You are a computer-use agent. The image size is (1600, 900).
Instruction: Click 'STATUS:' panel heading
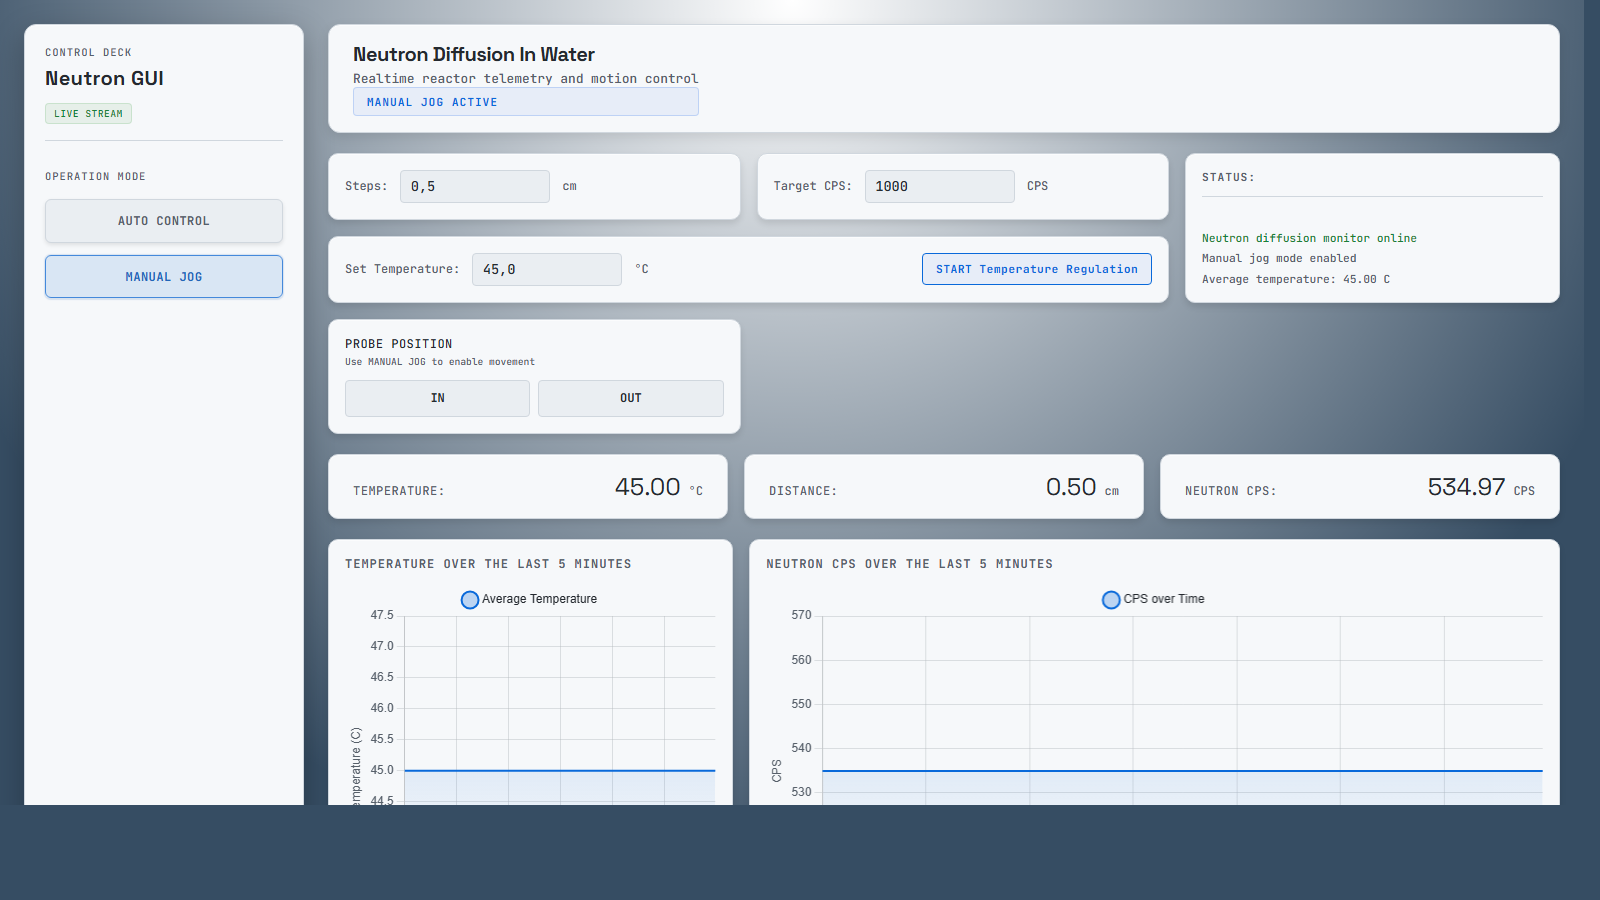coord(1228,177)
